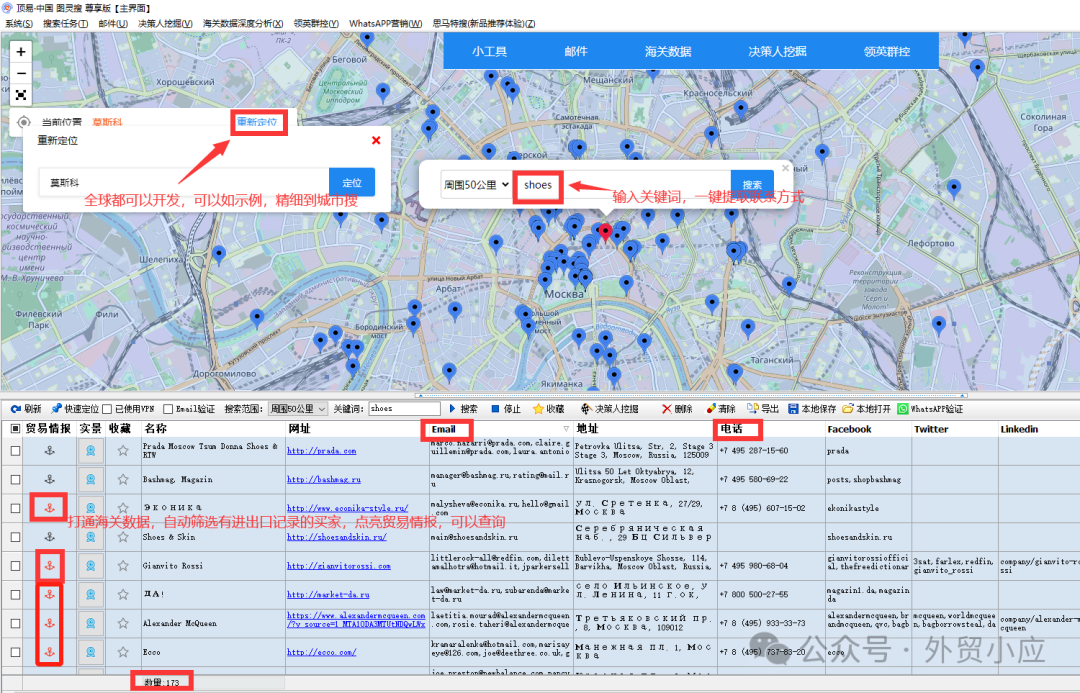The image size is (1080, 693).
Task: Click the 领英群控 tab on the map
Action: 887,52
